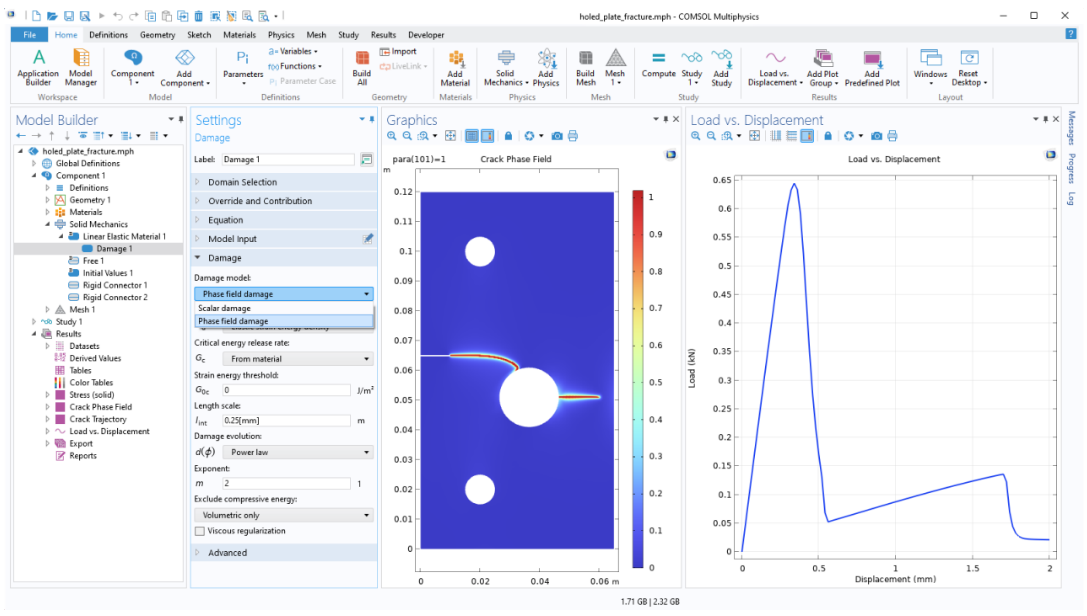Viewport: 1087px width, 616px height.
Task: Expand the Advanced section
Action: click(x=284, y=553)
